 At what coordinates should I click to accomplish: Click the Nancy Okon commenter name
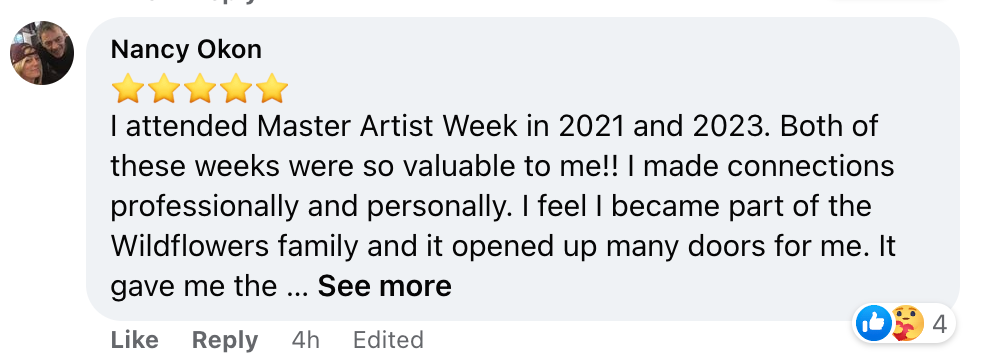[x=186, y=49]
